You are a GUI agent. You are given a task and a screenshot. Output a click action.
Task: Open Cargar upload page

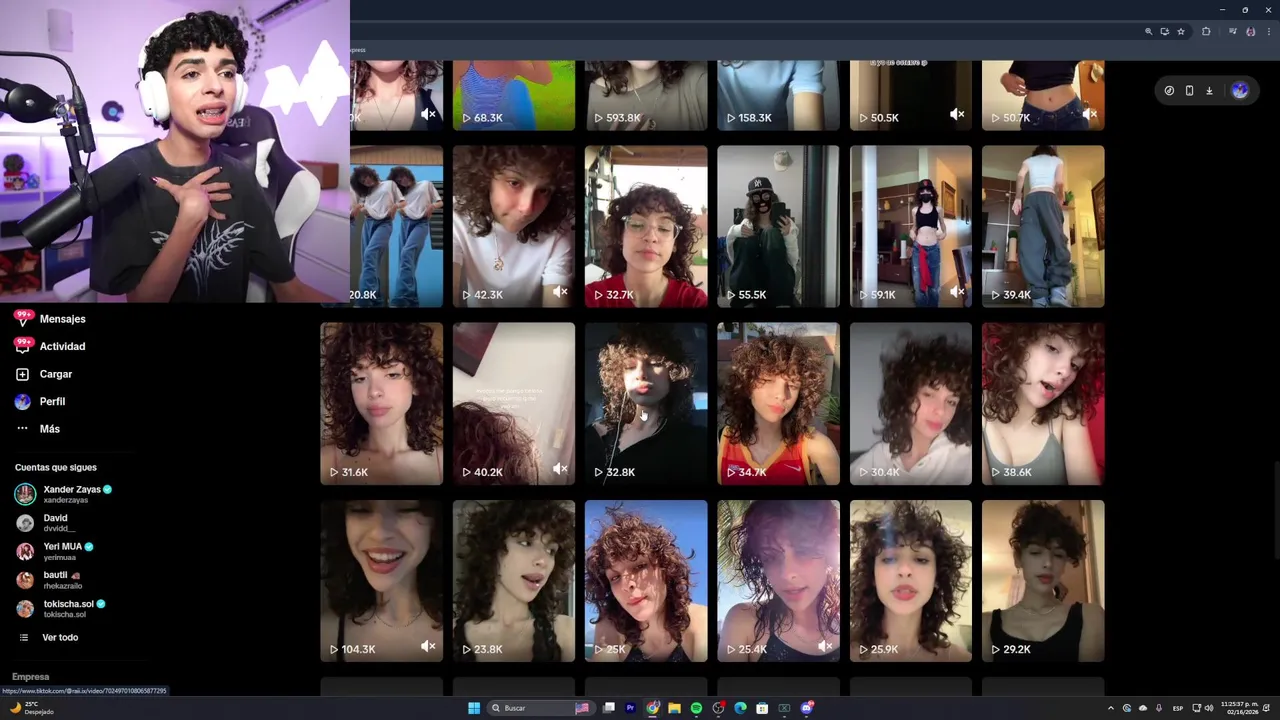56,374
